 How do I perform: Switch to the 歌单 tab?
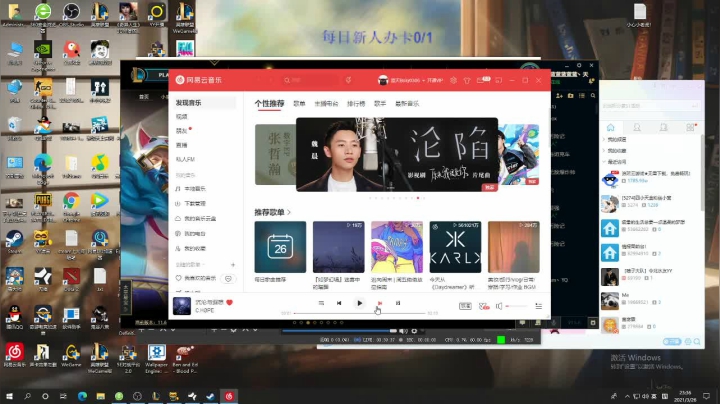[299, 104]
